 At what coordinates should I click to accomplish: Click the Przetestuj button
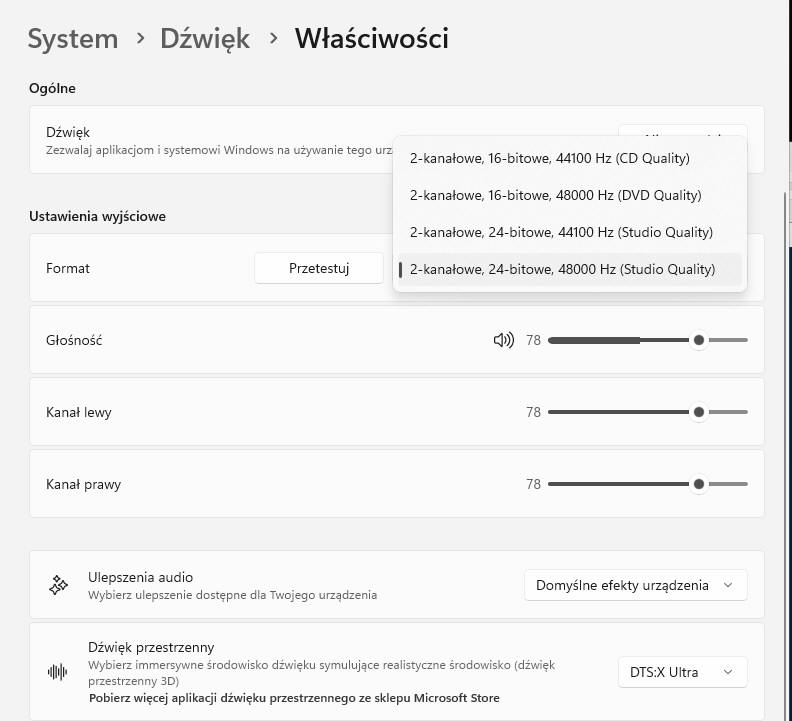319,268
